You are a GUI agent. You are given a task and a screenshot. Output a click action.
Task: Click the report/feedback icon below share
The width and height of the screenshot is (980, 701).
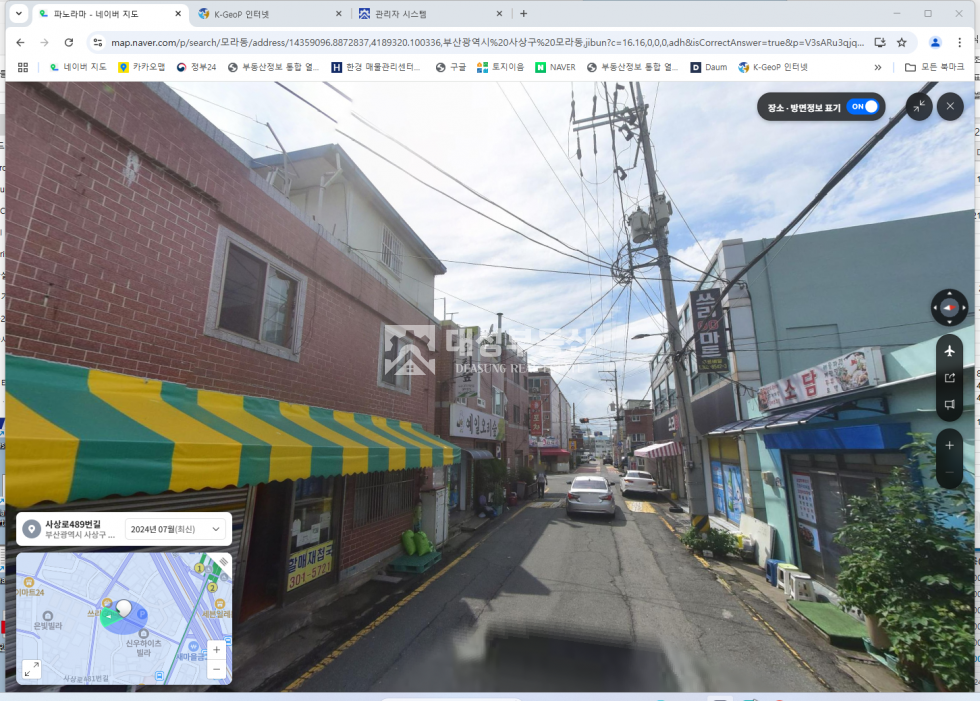tap(949, 405)
